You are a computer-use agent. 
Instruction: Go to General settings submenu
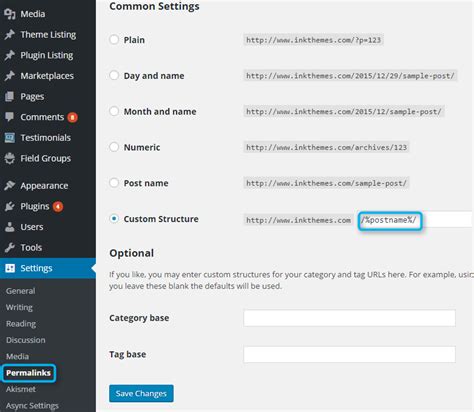[20, 291]
